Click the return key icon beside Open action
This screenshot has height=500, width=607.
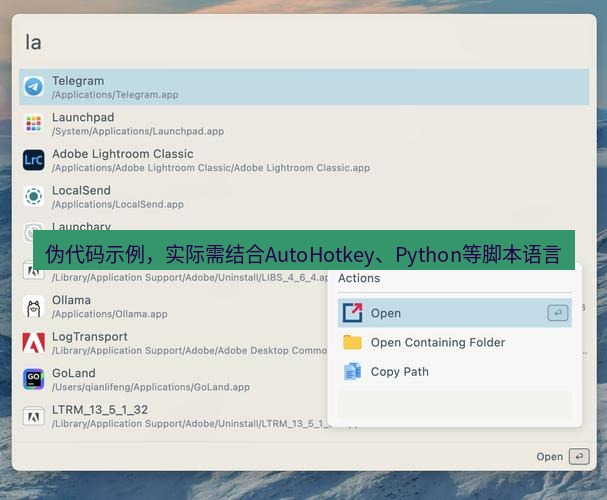coord(558,313)
